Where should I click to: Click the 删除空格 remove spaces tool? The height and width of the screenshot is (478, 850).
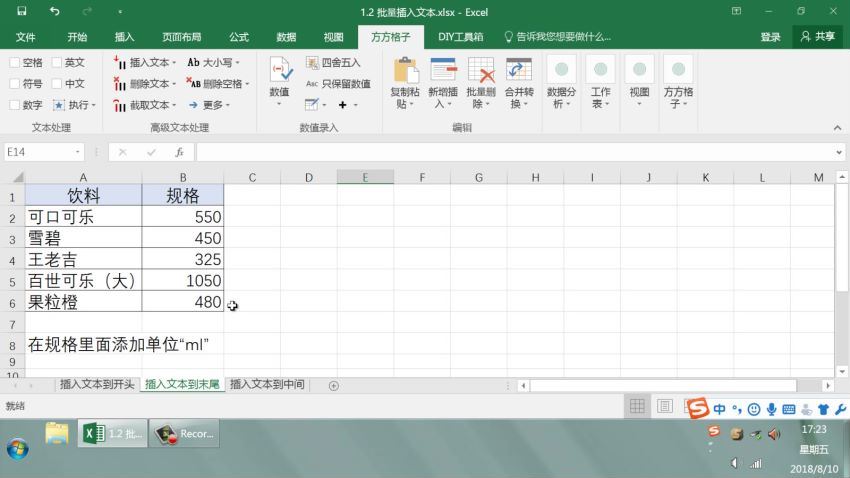point(217,84)
